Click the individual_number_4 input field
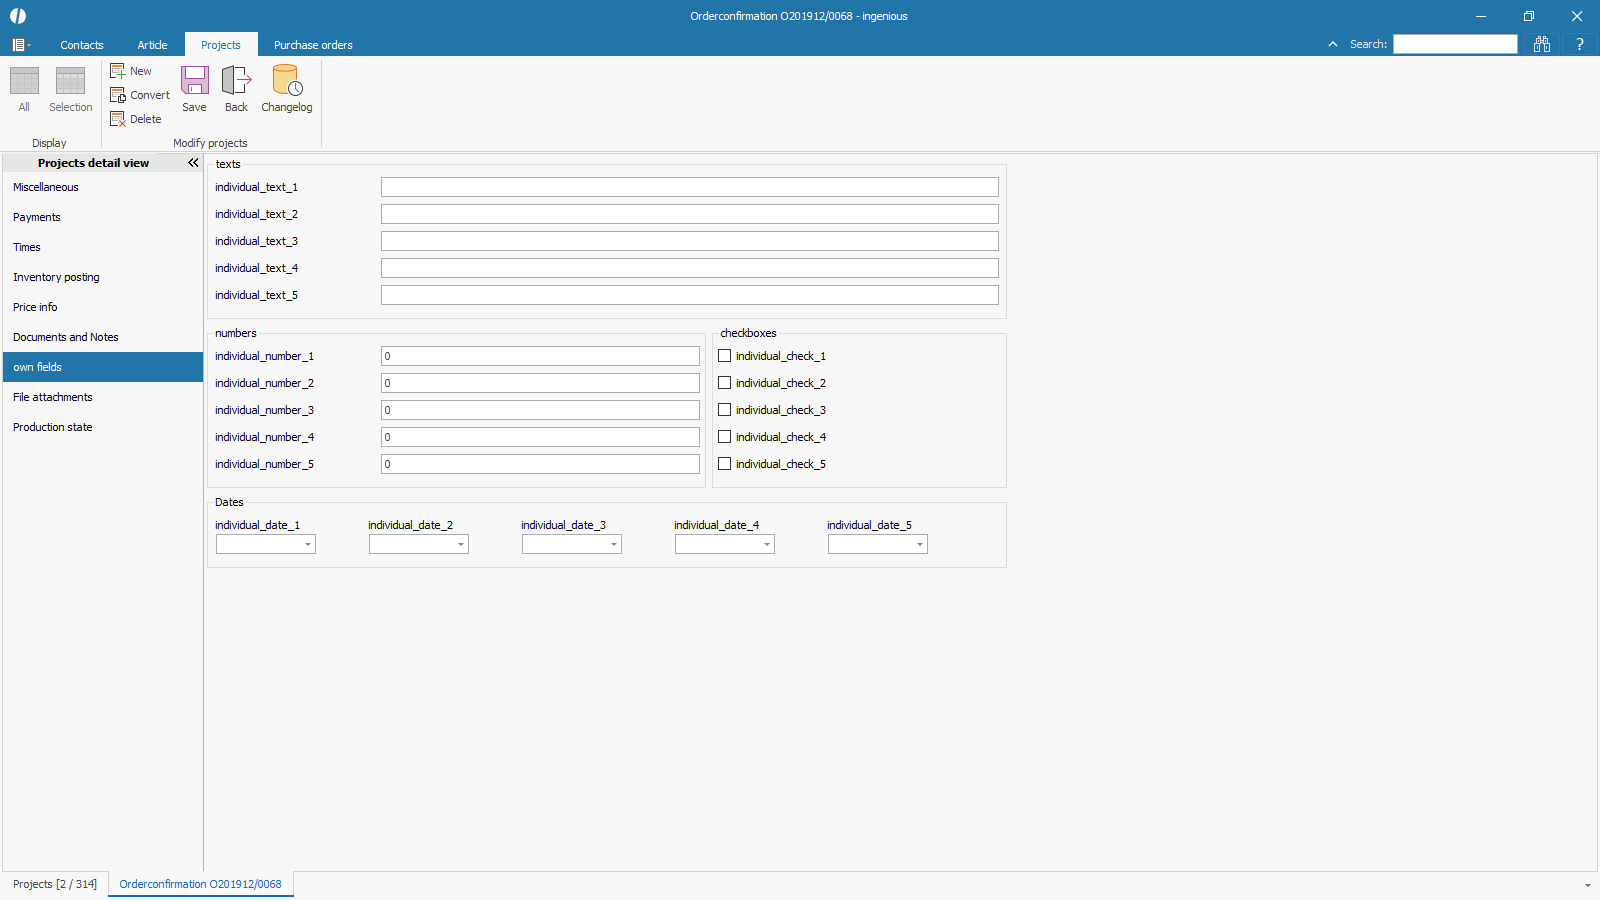 pyautogui.click(x=540, y=437)
